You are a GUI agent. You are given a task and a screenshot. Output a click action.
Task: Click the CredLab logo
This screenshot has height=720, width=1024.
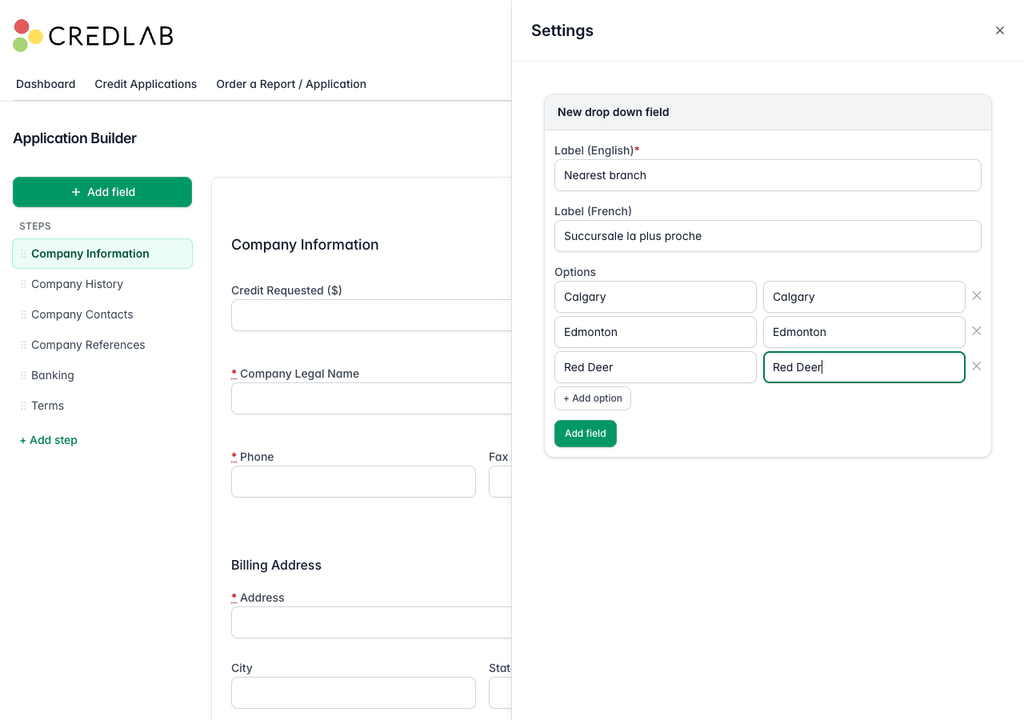pyautogui.click(x=93, y=35)
